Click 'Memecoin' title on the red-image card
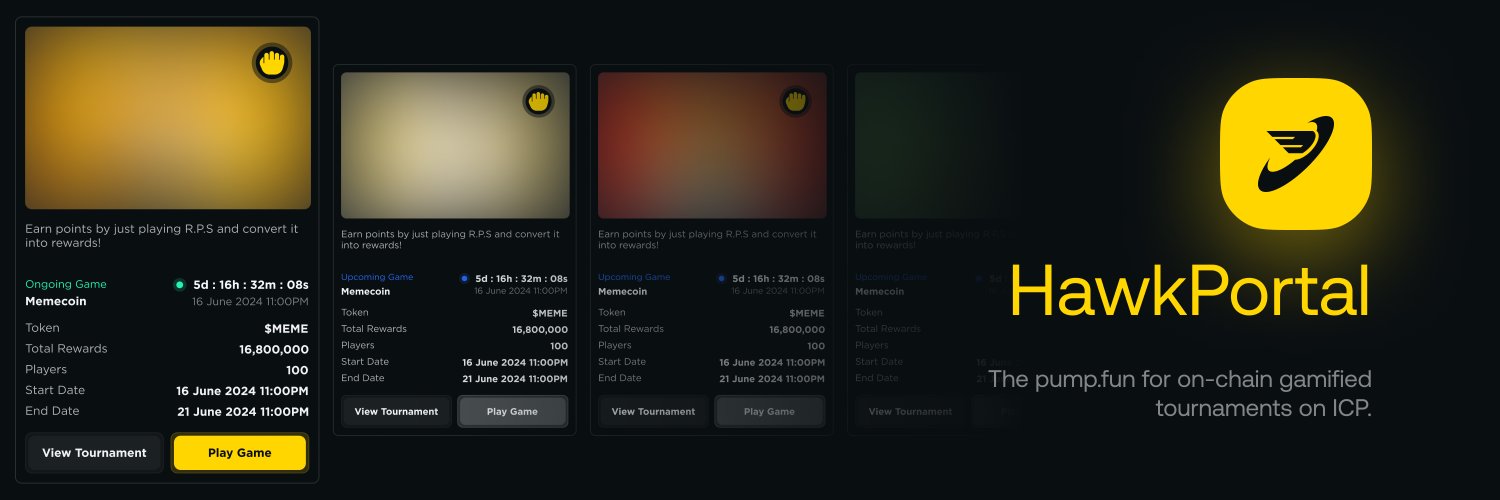 click(623, 292)
